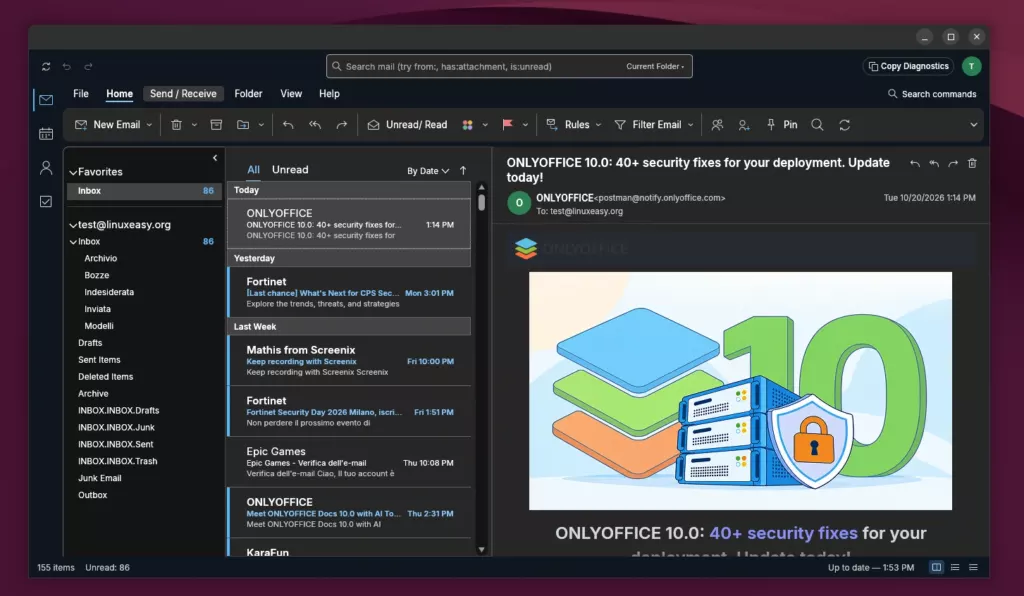Viewport: 1024px width, 596px height.
Task: Click the undo arrow in the top bar
Action: (x=67, y=67)
